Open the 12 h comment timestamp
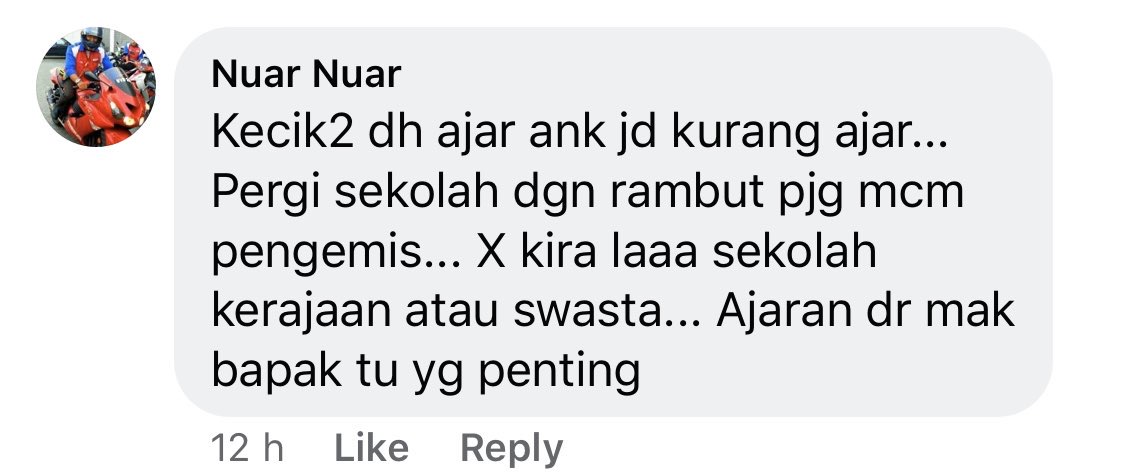The height and width of the screenshot is (475, 1125). point(248,448)
